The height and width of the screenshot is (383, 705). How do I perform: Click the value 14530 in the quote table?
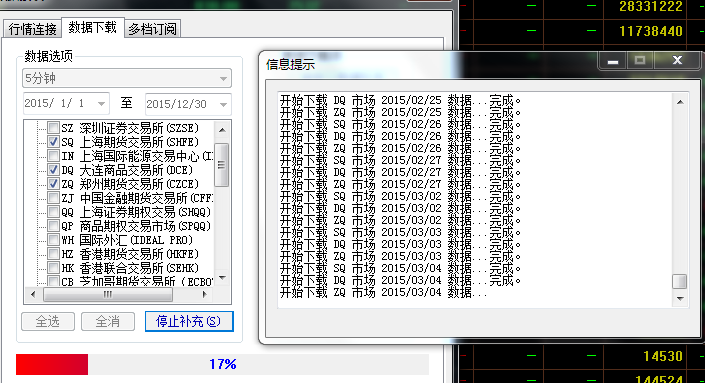[x=663, y=356]
